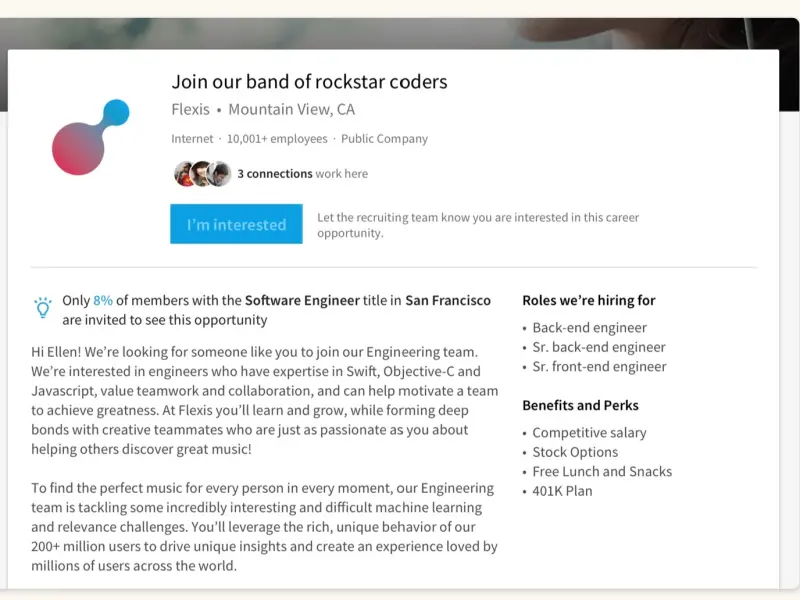View the 3 connections link
This screenshot has height=600, width=800.
click(274, 174)
